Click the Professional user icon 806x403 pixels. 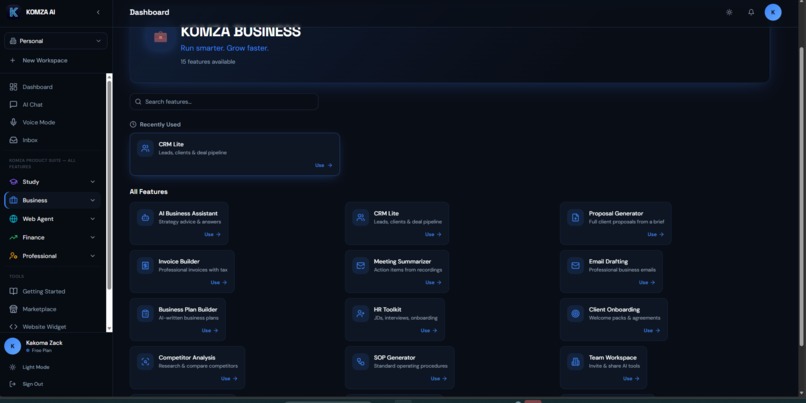pos(13,256)
